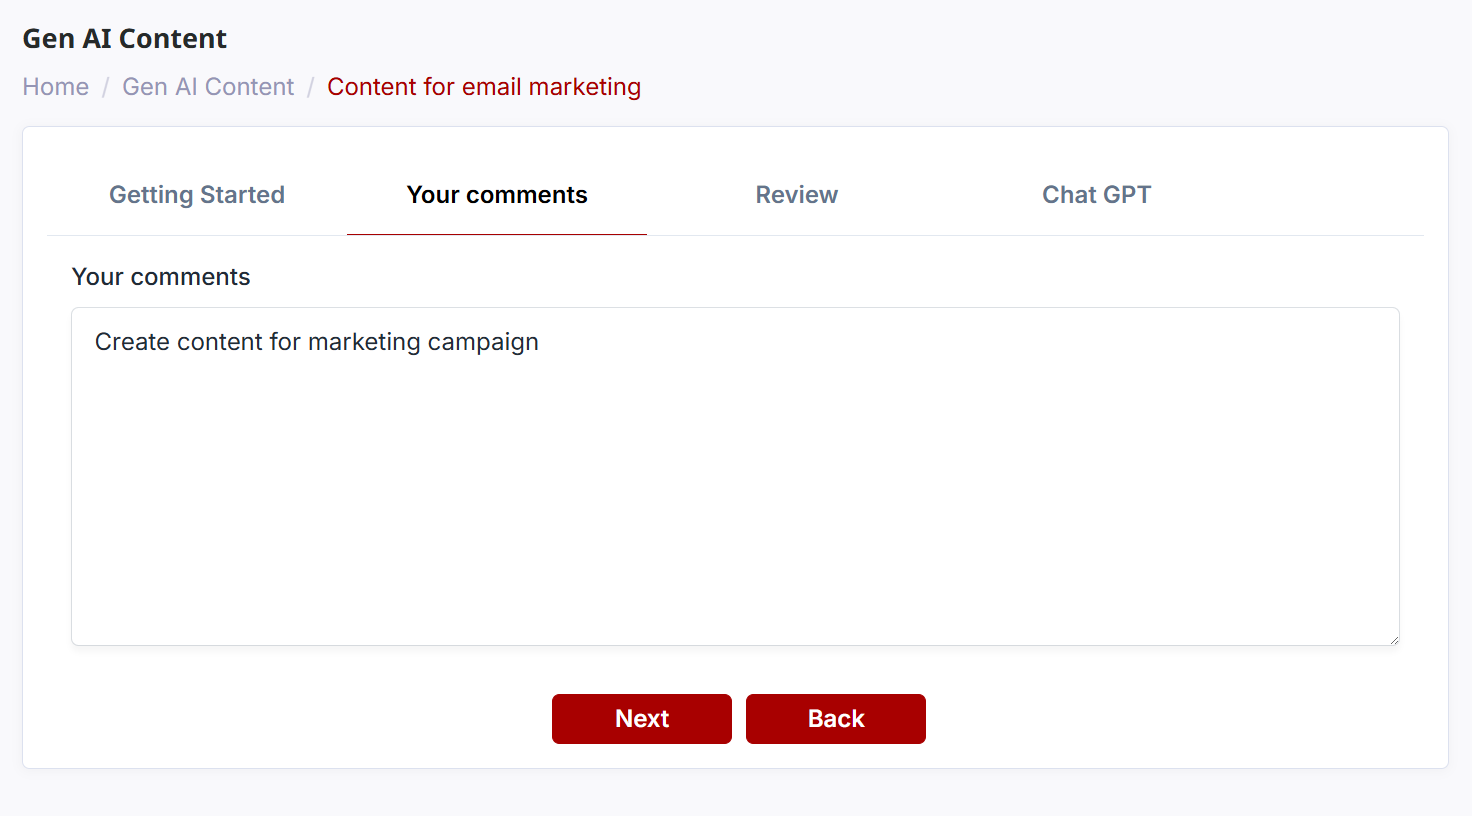Click the 'Content for email marketing' breadcrumb
The image size is (1472, 816).
click(x=484, y=87)
